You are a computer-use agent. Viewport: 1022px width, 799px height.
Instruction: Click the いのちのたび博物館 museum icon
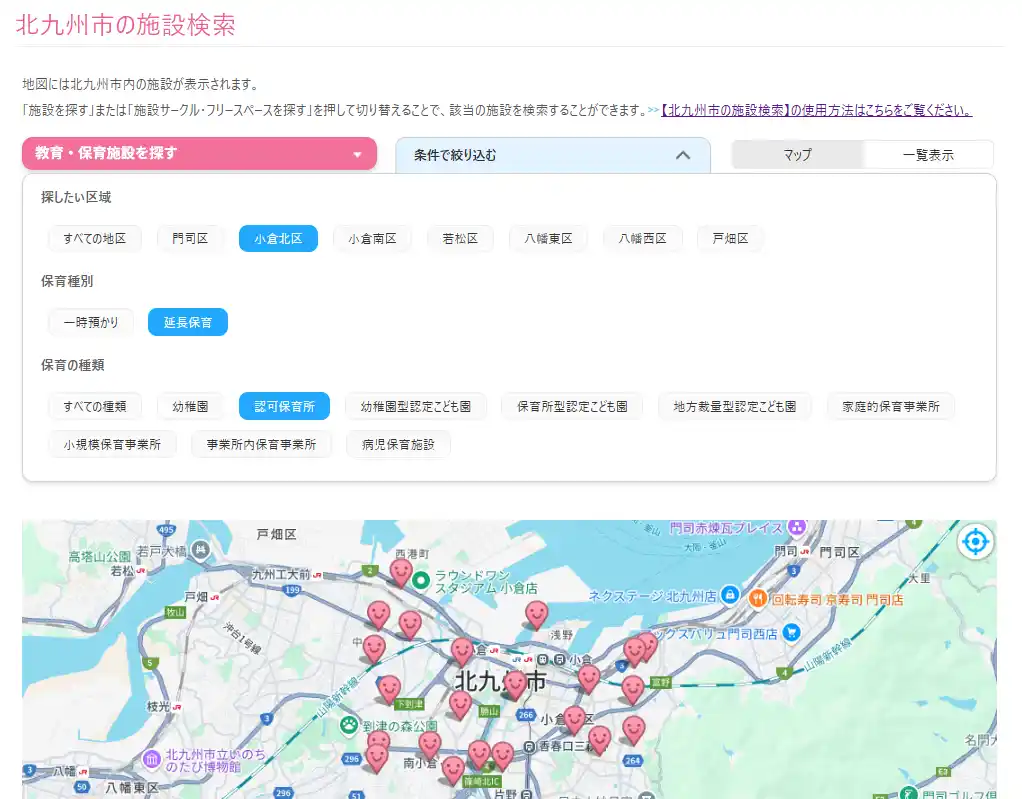[151, 759]
